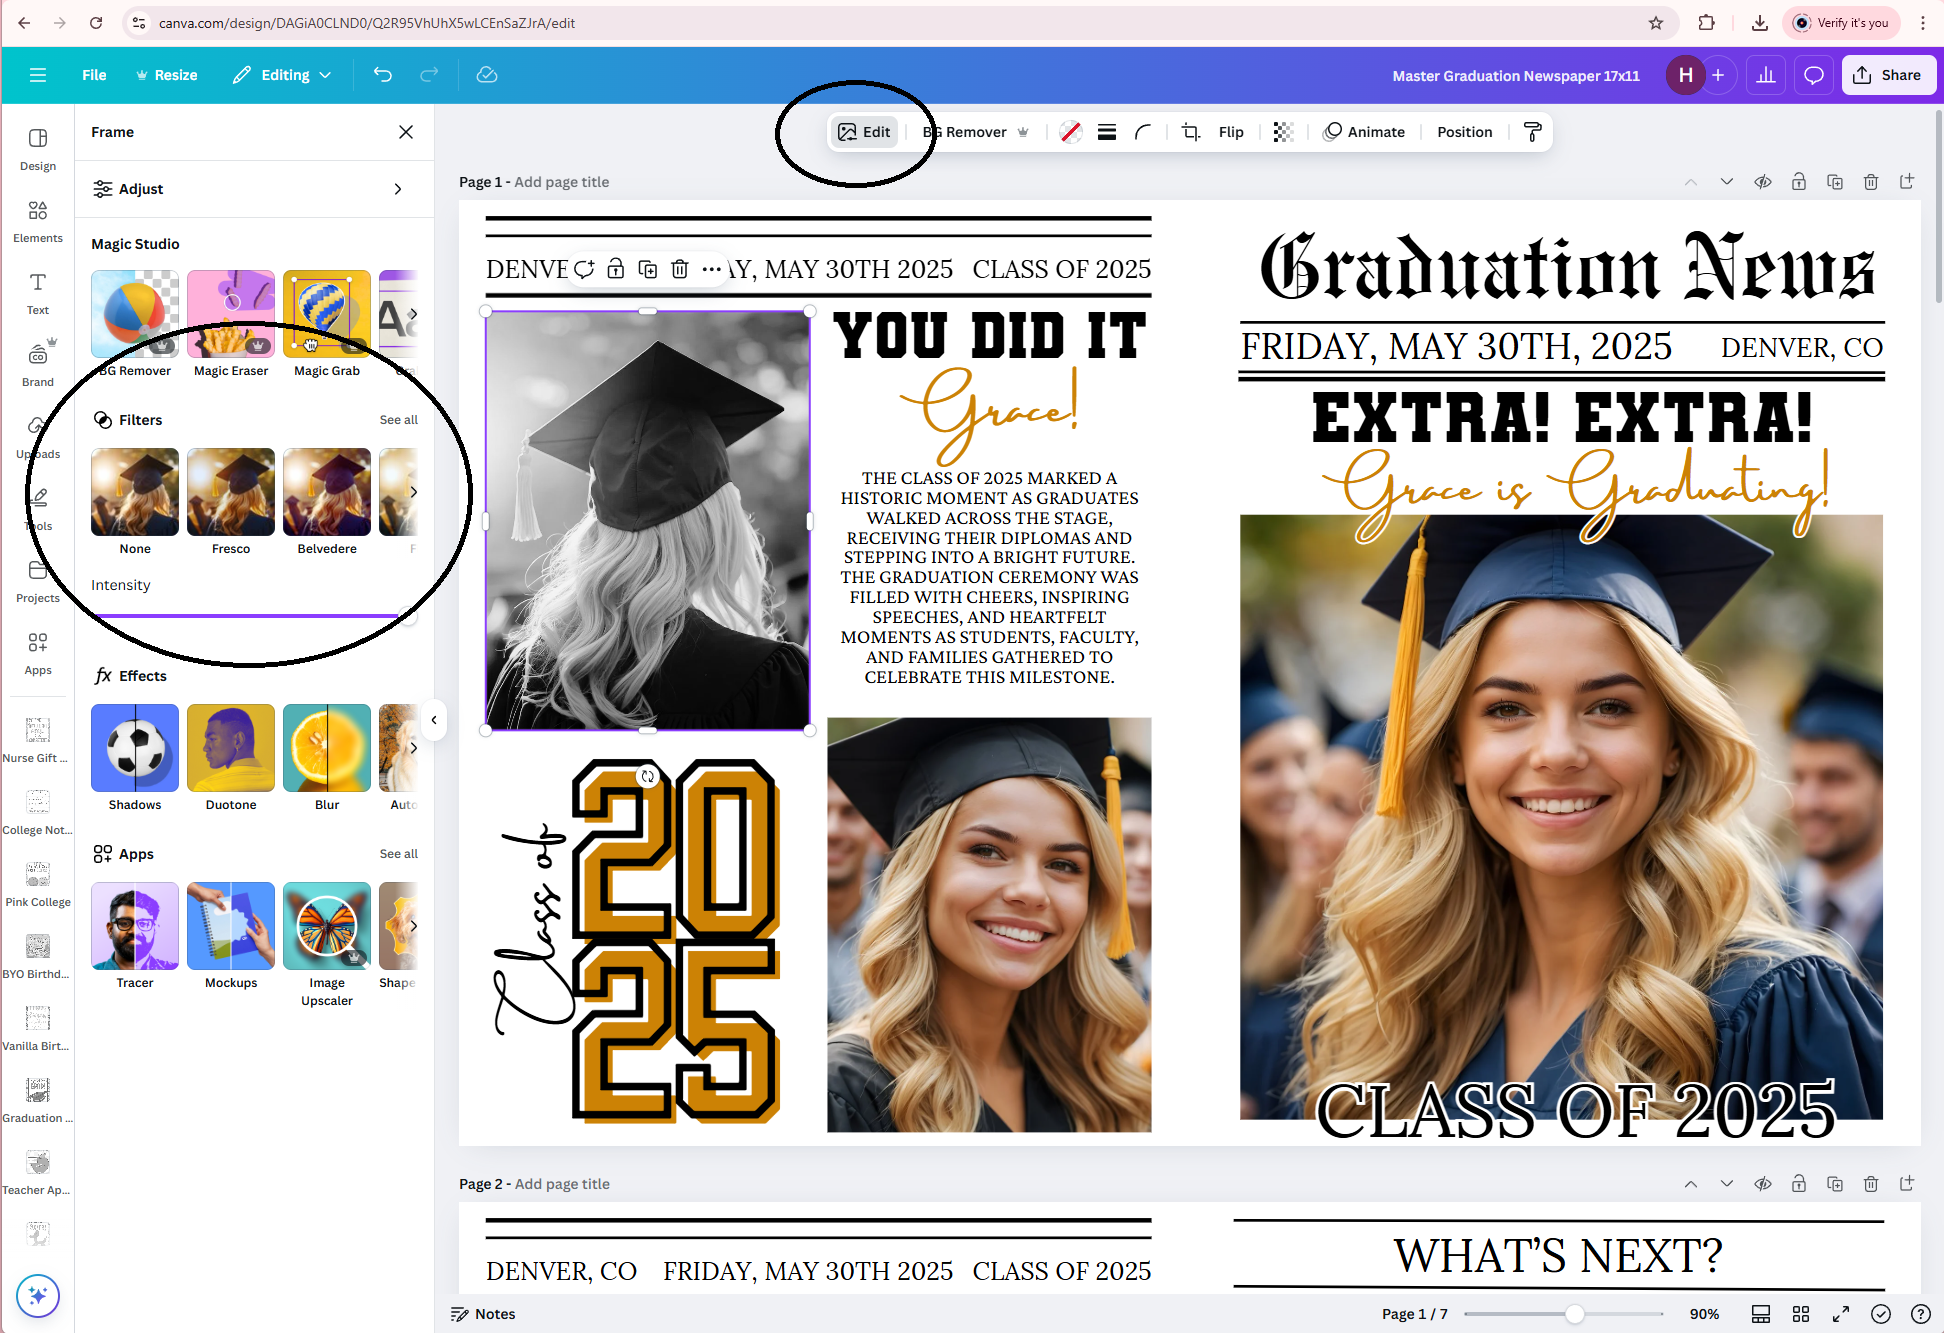Show more Effects options
Screen dimensions: 1944x1333
pyautogui.click(x=413, y=748)
